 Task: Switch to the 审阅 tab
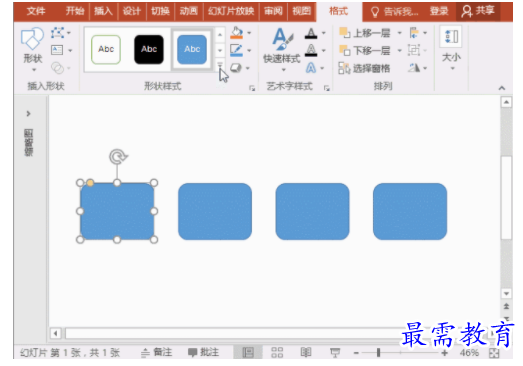(273, 11)
